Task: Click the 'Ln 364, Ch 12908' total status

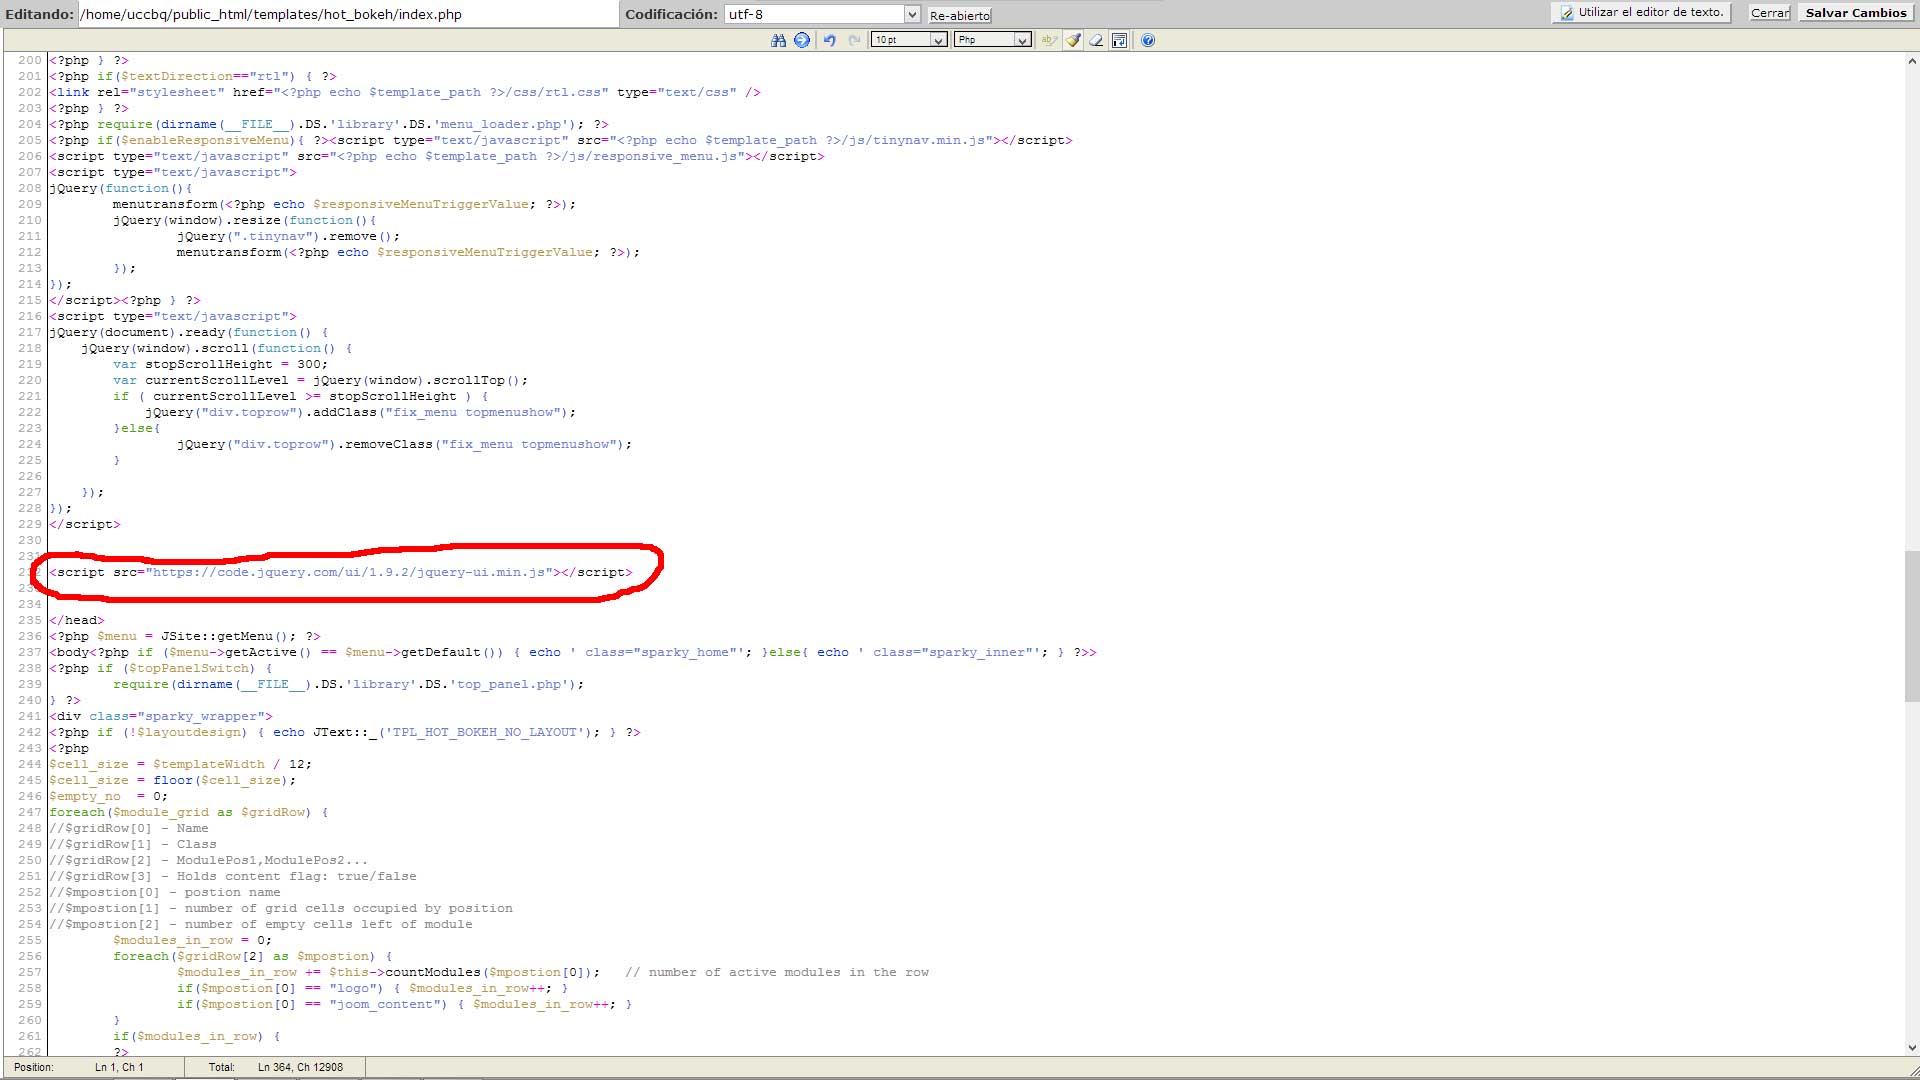Action: pyautogui.click(x=300, y=1067)
